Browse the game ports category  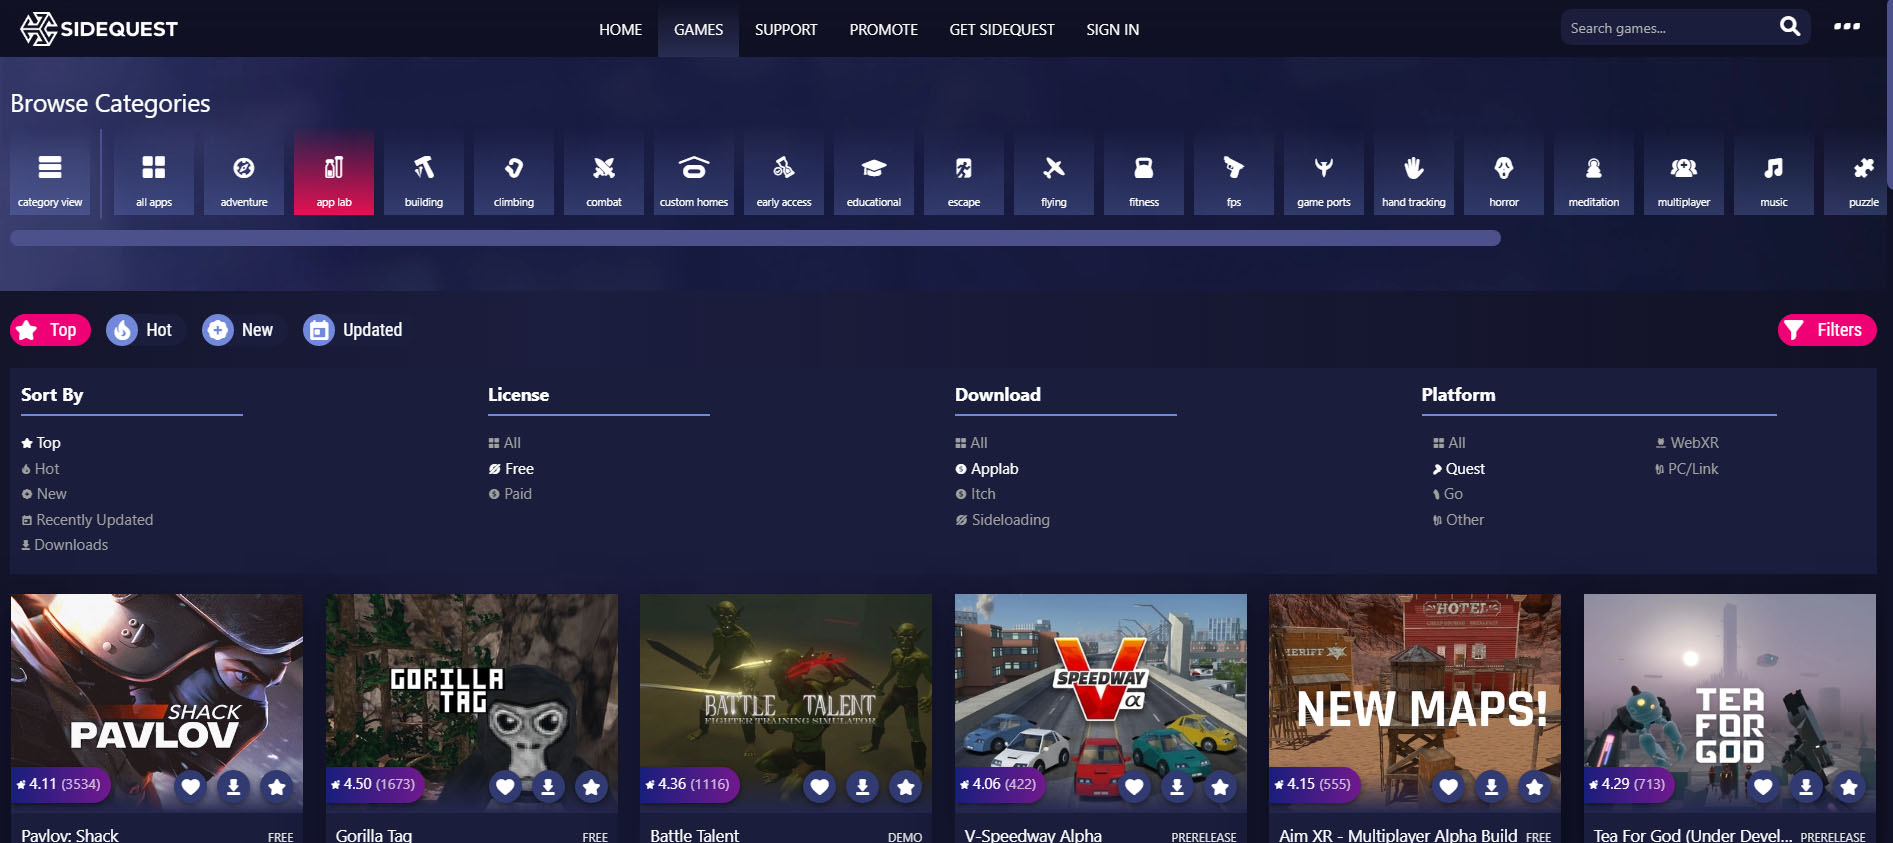[x=1324, y=173]
